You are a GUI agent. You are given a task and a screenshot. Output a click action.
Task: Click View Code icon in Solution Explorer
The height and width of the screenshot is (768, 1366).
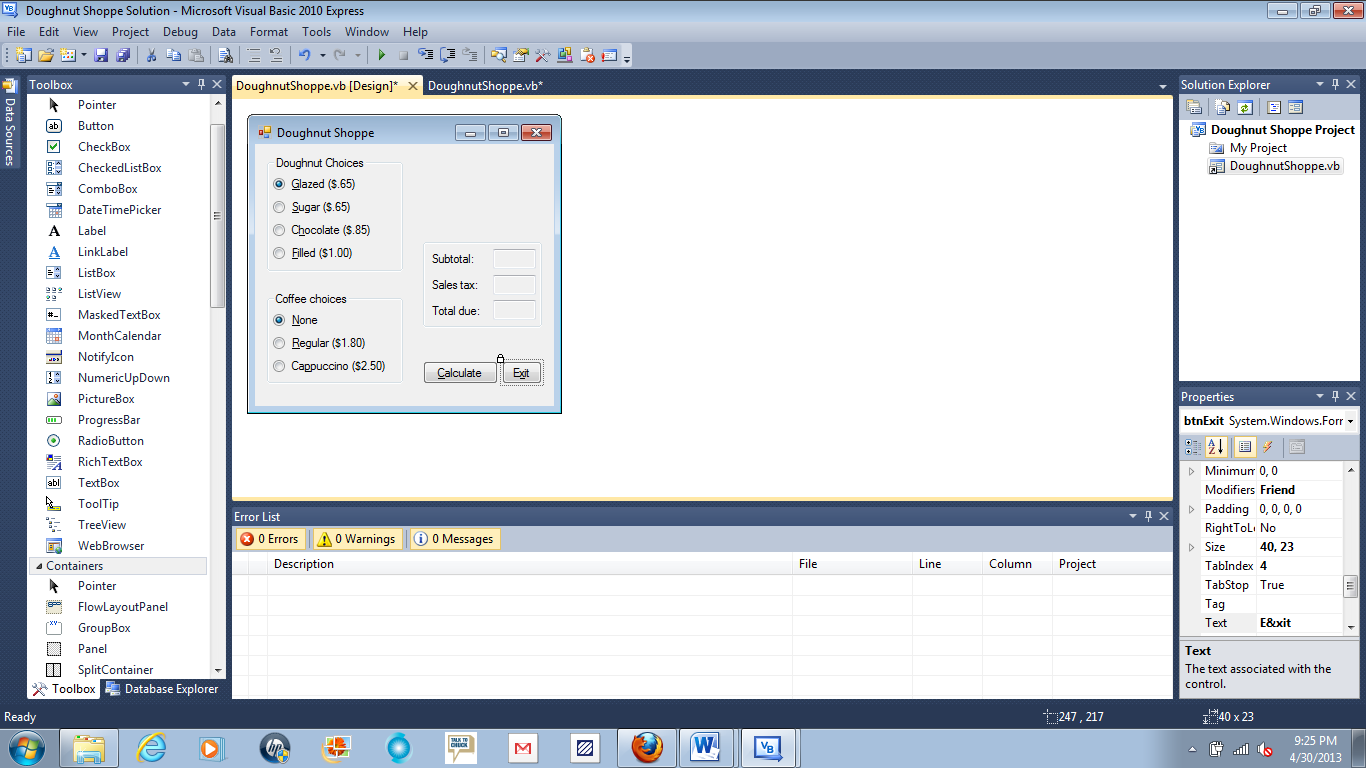pyautogui.click(x=1274, y=107)
